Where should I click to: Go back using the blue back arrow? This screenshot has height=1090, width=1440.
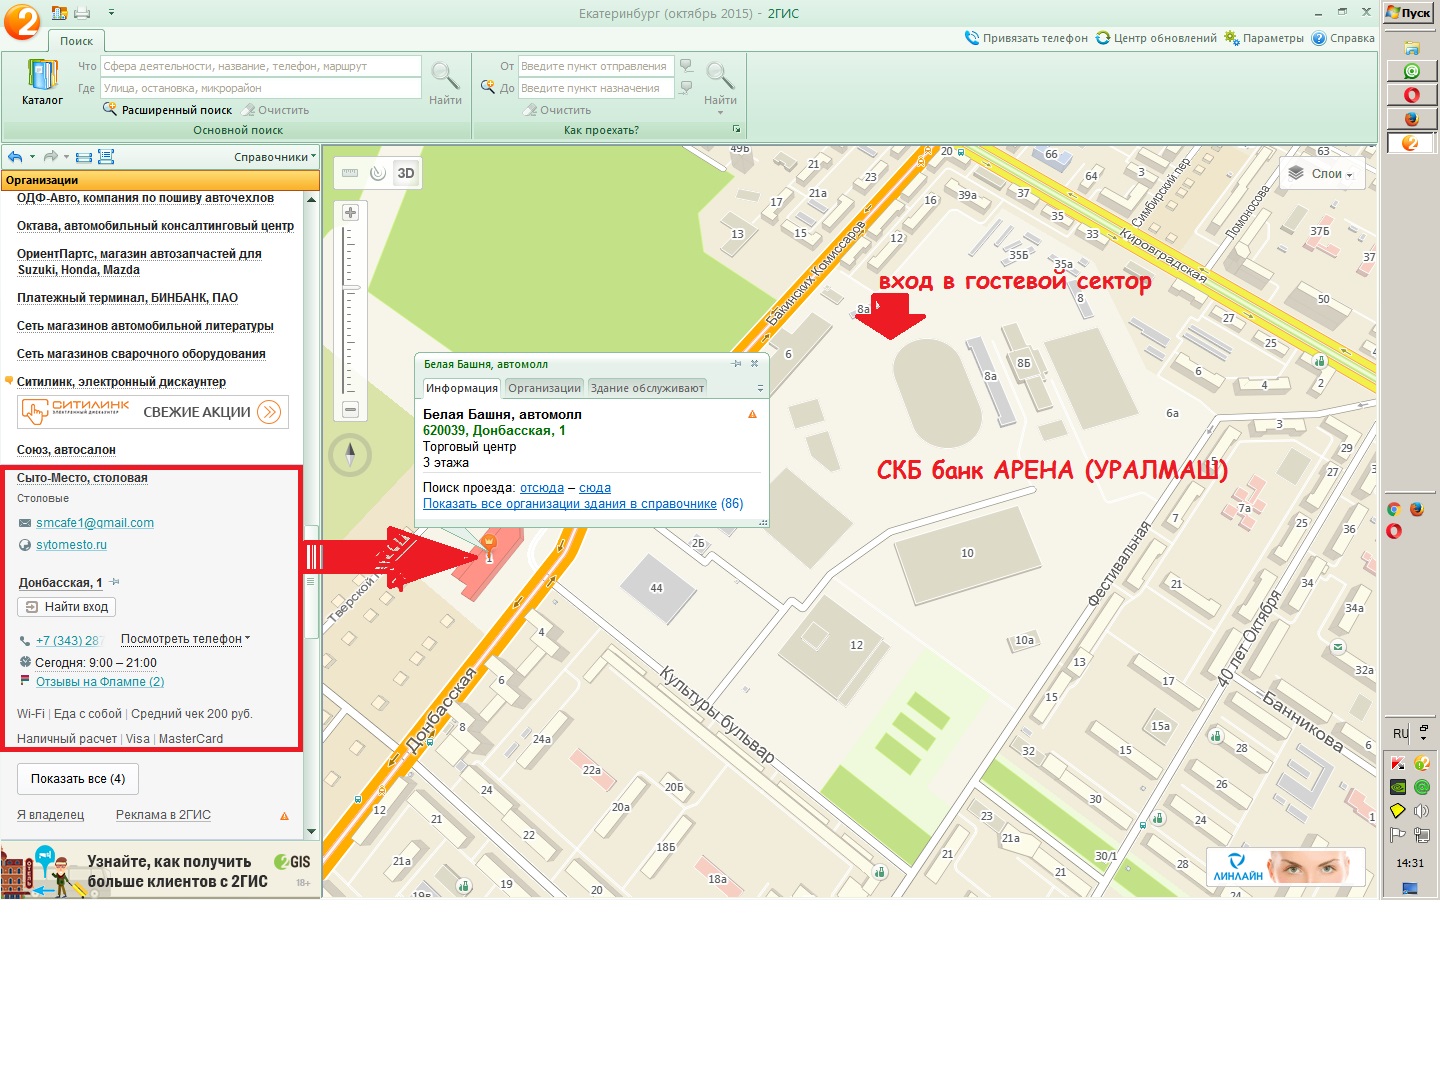(15, 157)
